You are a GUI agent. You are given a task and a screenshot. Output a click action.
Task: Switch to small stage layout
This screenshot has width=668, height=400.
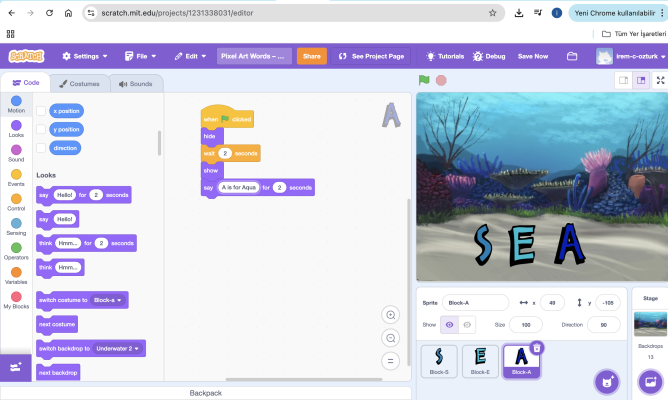[x=623, y=80]
